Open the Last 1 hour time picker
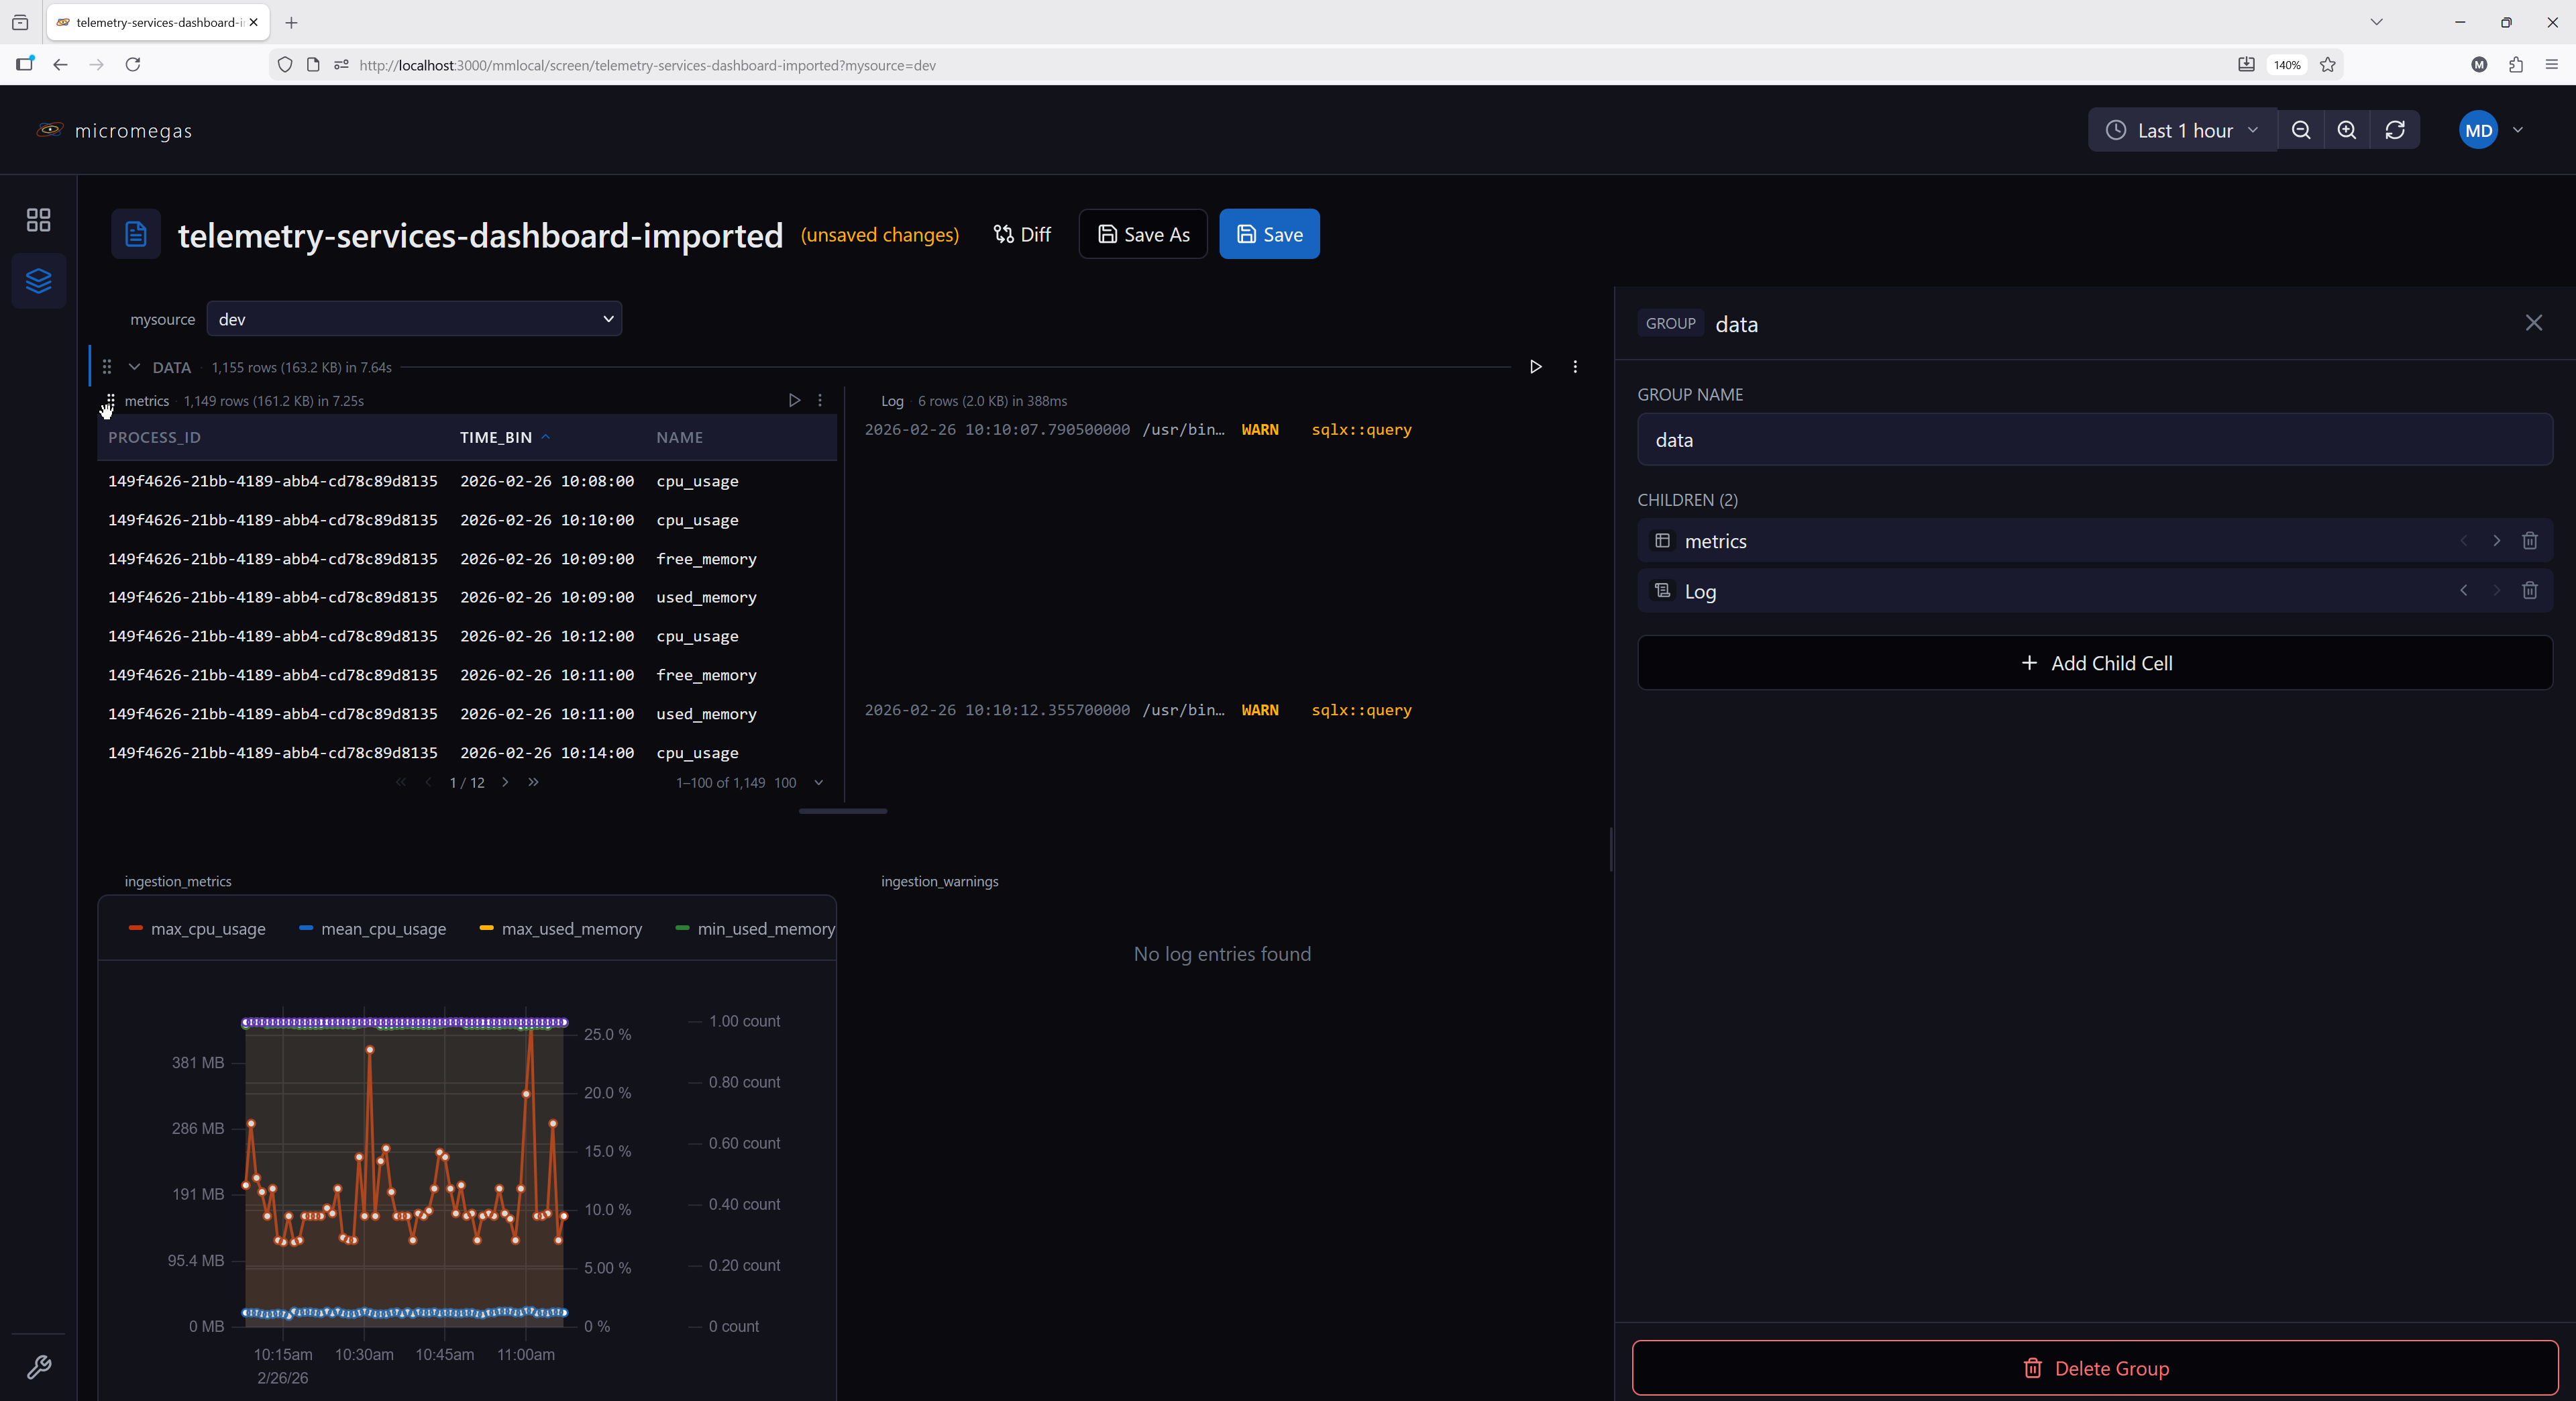Viewport: 2576px width, 1401px height. click(x=2182, y=130)
